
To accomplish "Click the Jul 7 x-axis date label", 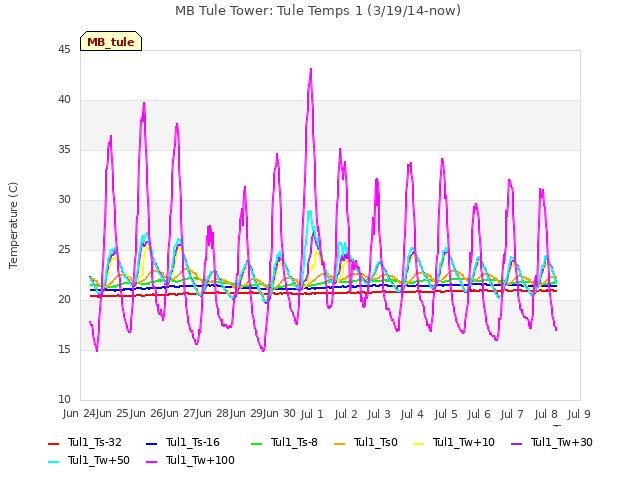I will pyautogui.click(x=512, y=414).
